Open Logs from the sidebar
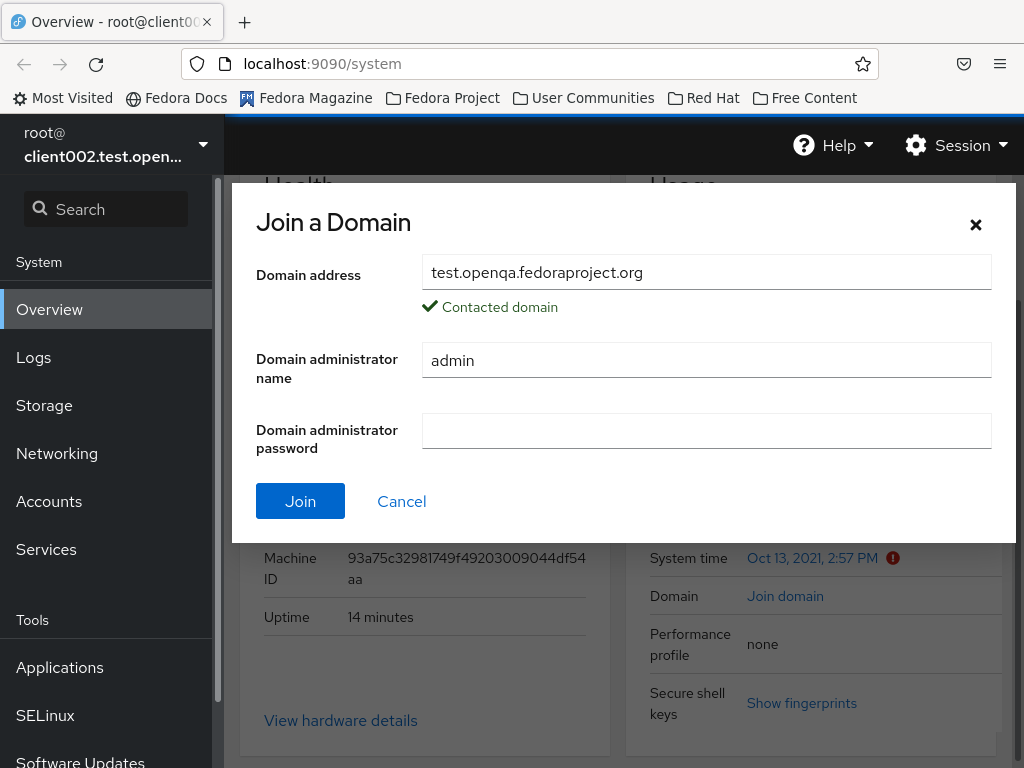The image size is (1024, 768). [106, 358]
